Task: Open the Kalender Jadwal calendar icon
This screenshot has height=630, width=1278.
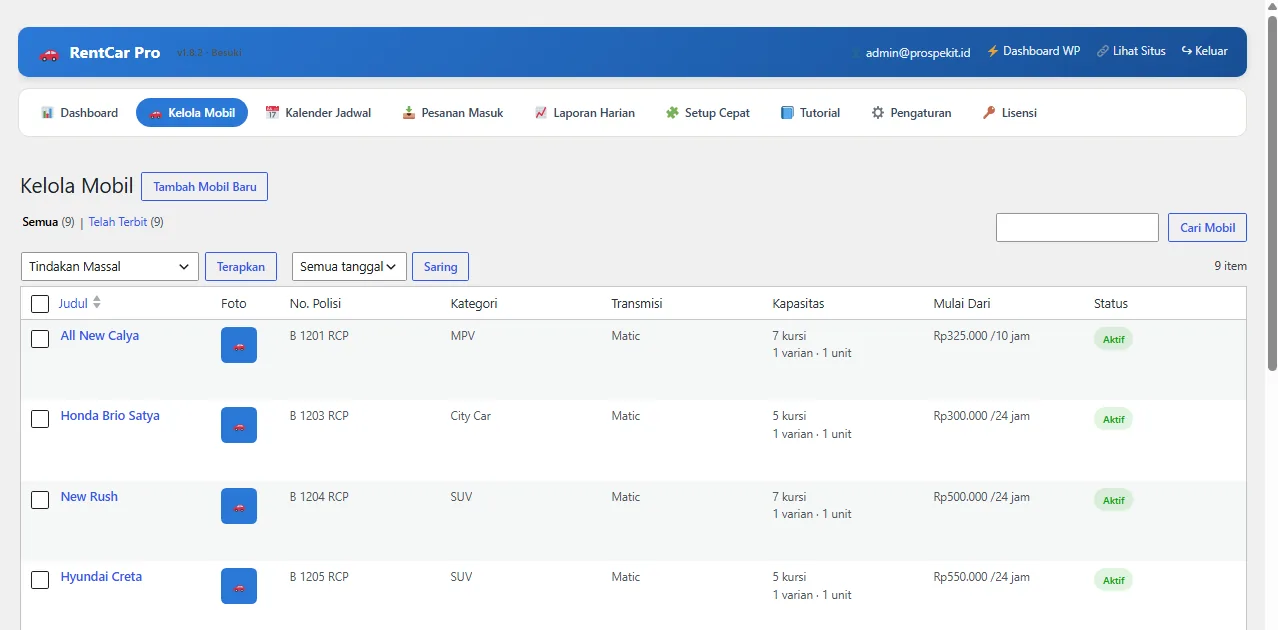Action: [x=272, y=113]
